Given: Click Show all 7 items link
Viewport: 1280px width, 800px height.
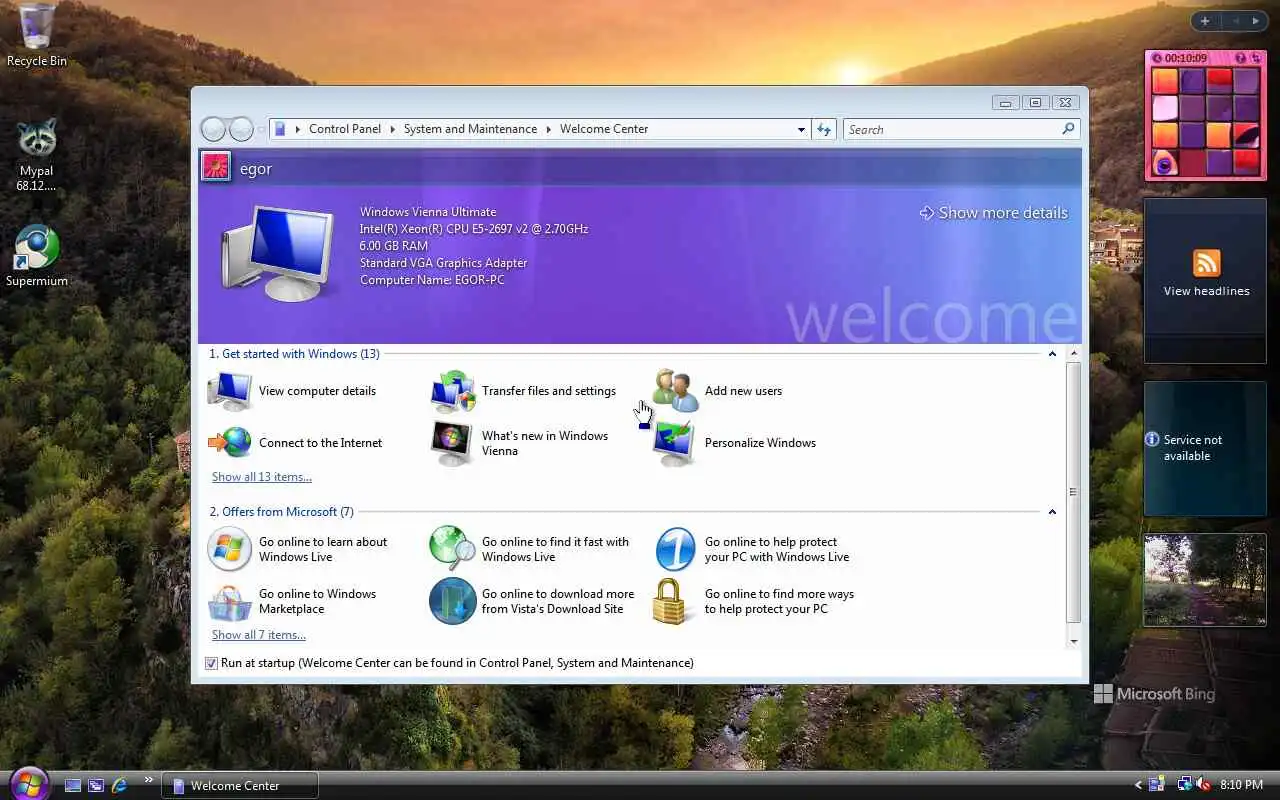Looking at the screenshot, I should [259, 635].
